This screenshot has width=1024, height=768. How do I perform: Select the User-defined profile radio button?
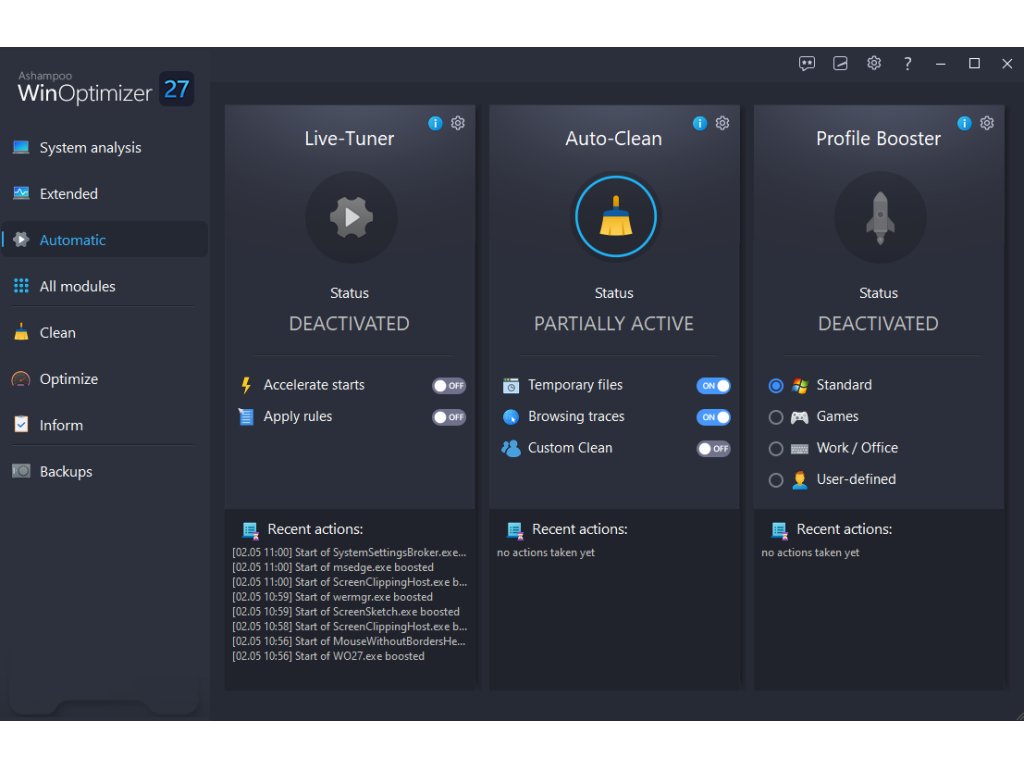point(776,480)
